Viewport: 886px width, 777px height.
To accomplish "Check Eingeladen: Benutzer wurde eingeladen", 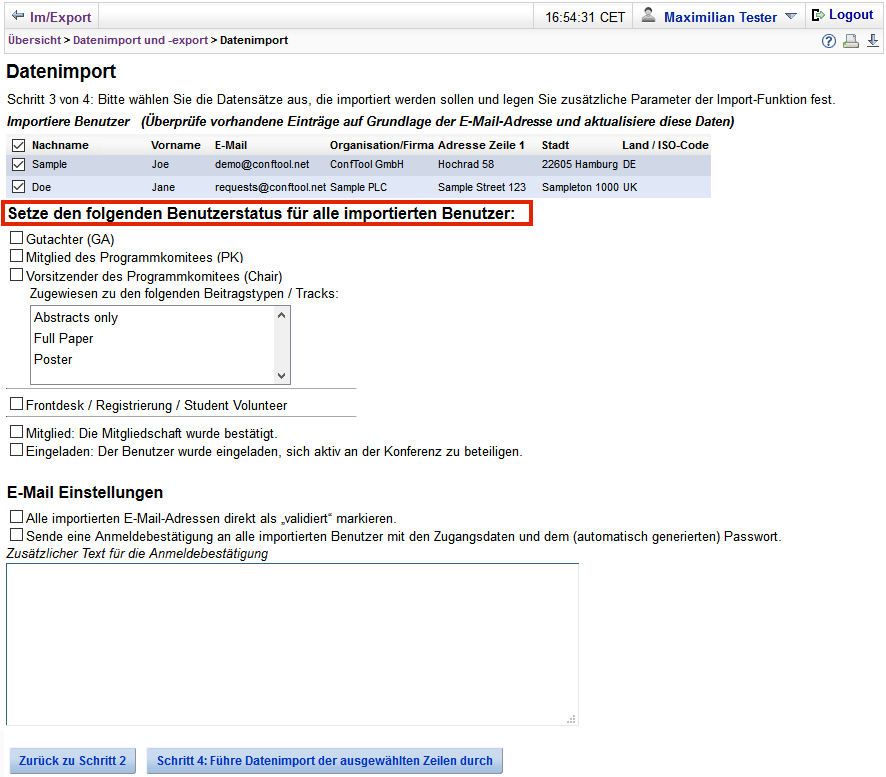I will coord(17,450).
